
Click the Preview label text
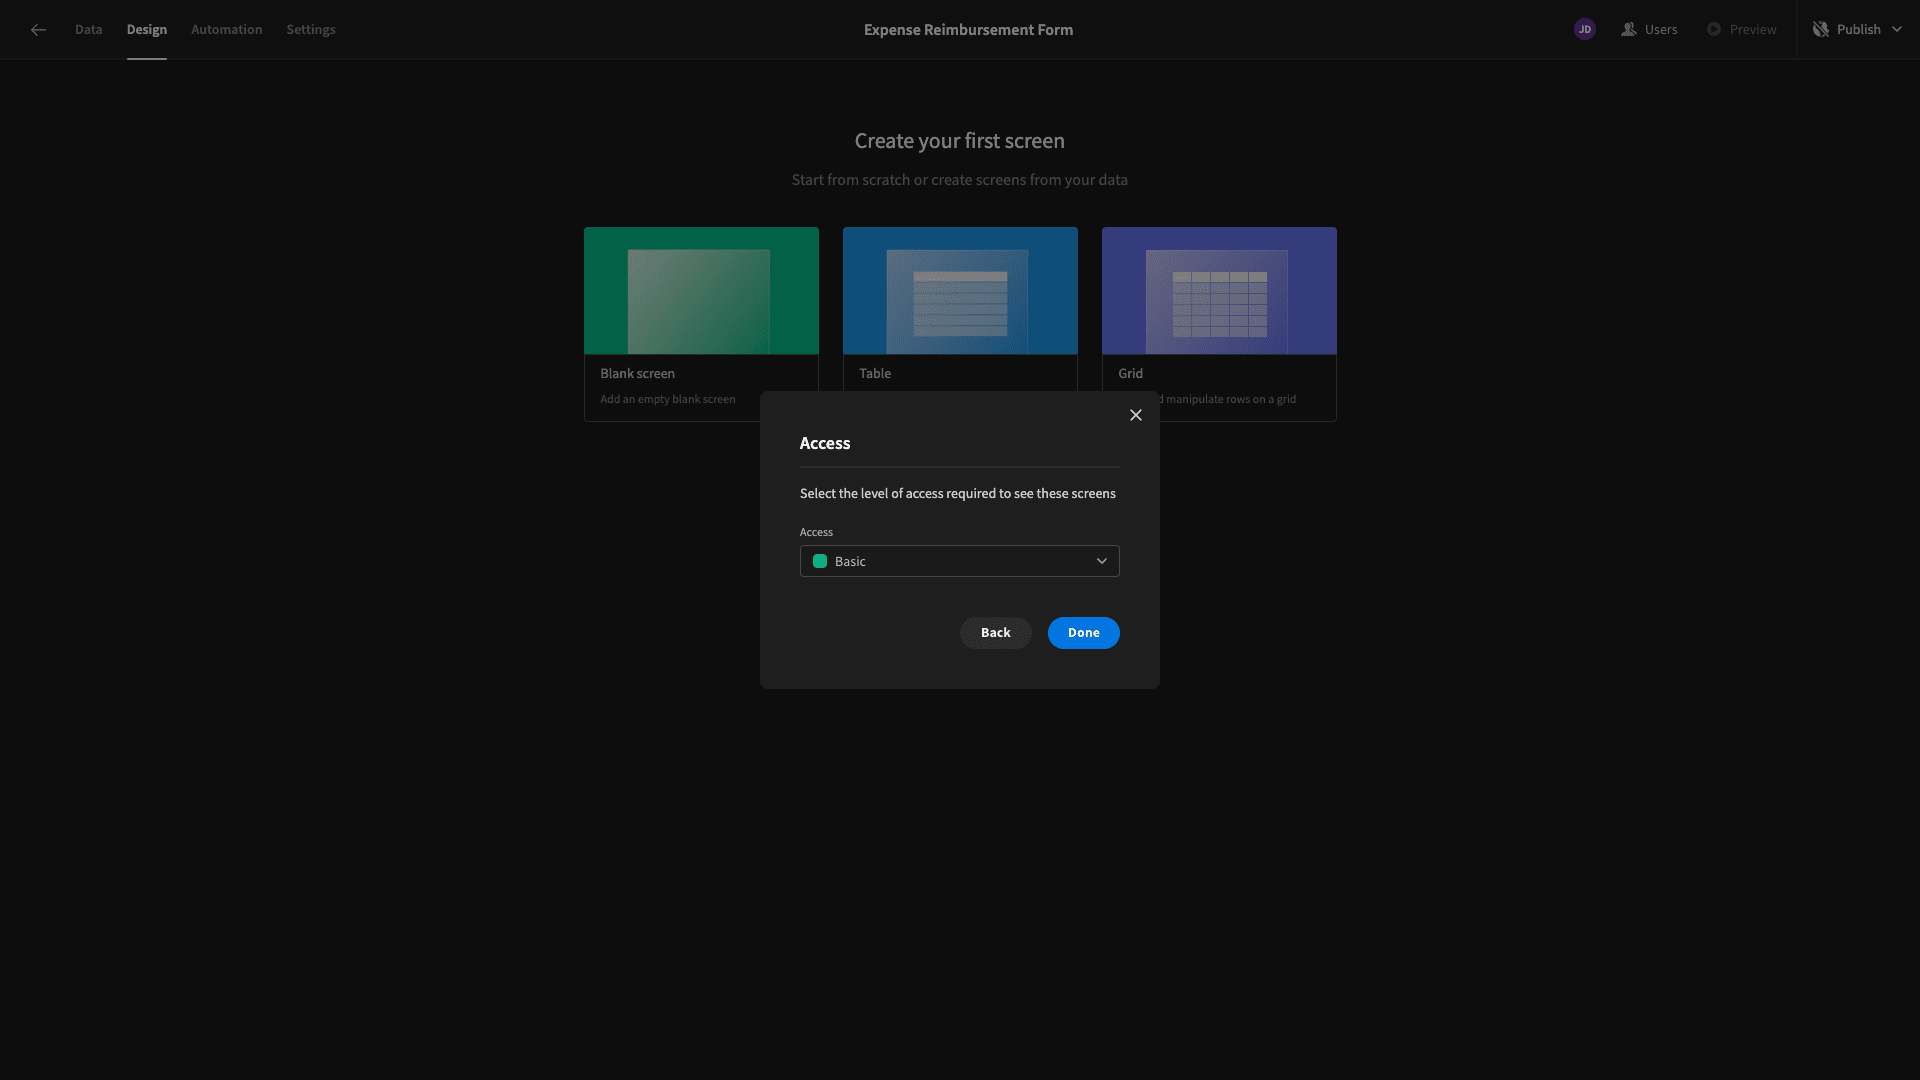pyautogui.click(x=1753, y=30)
